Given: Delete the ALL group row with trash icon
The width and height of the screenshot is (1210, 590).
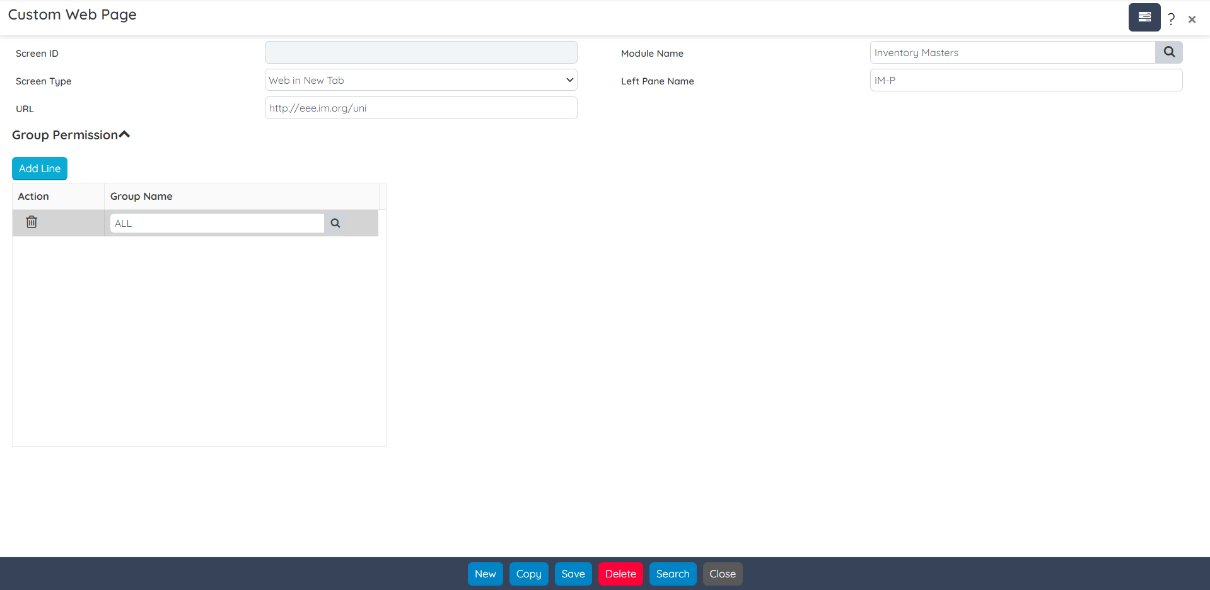Looking at the screenshot, I should click(x=31, y=223).
